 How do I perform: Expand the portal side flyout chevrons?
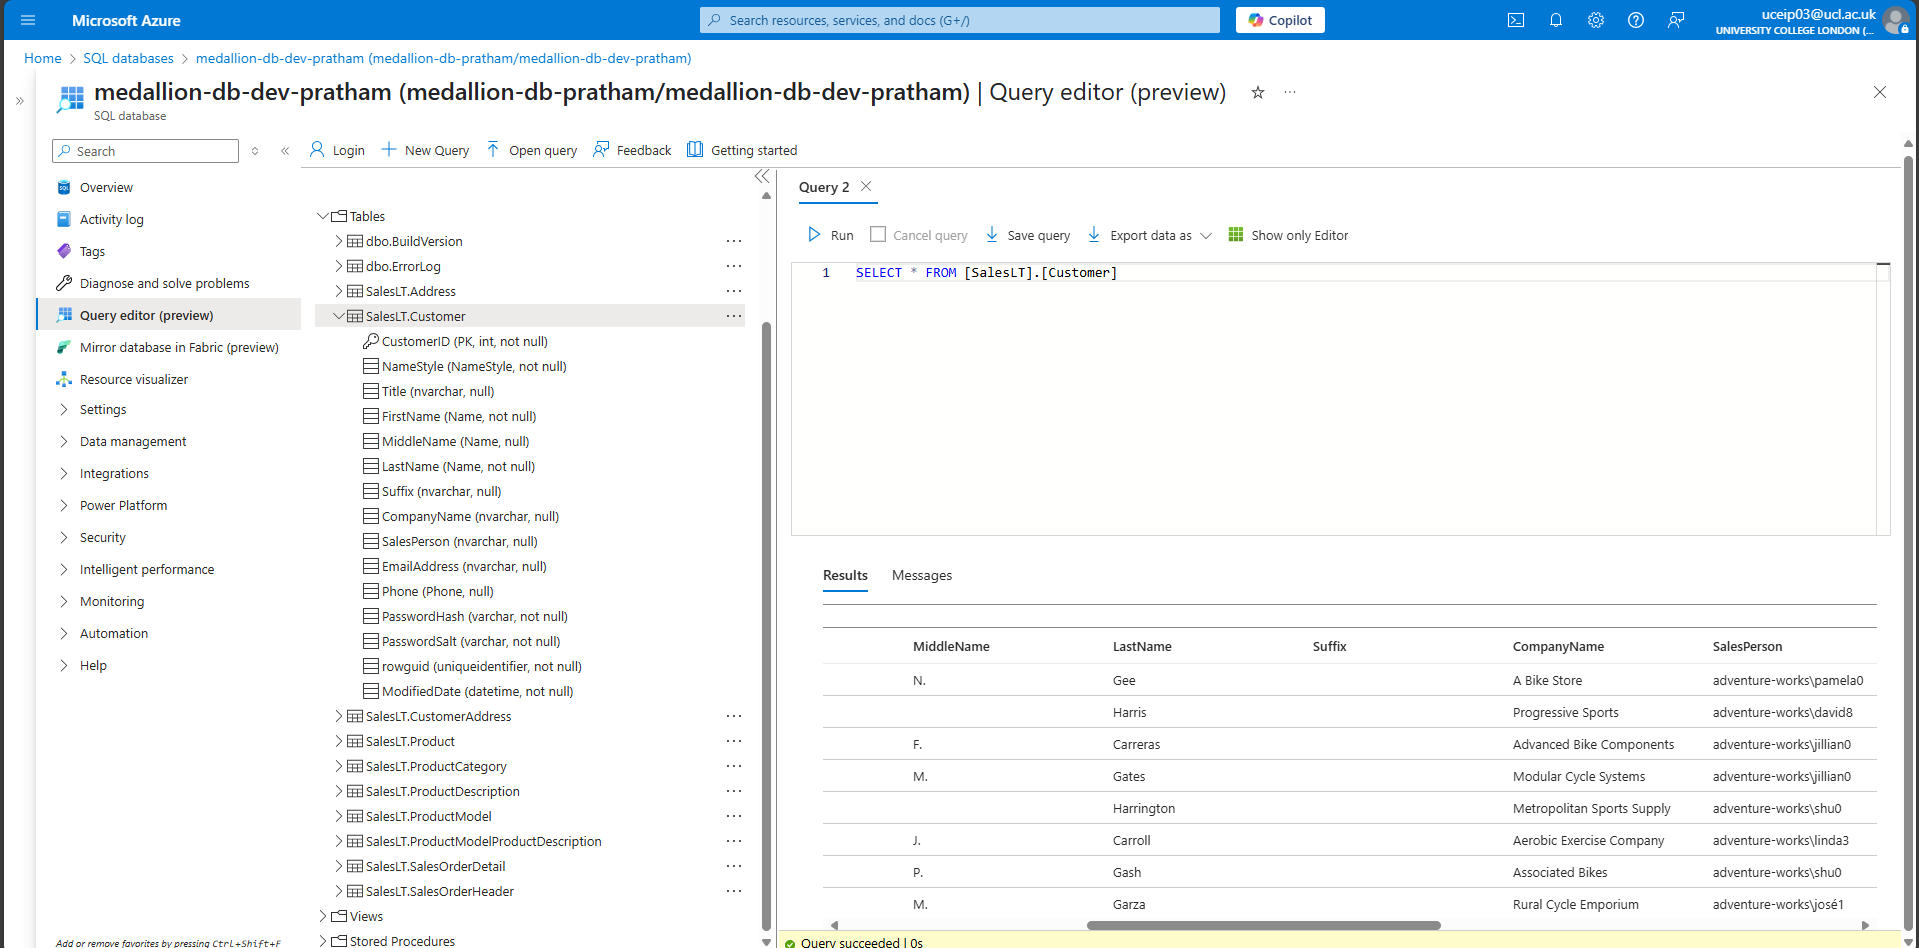(19, 100)
